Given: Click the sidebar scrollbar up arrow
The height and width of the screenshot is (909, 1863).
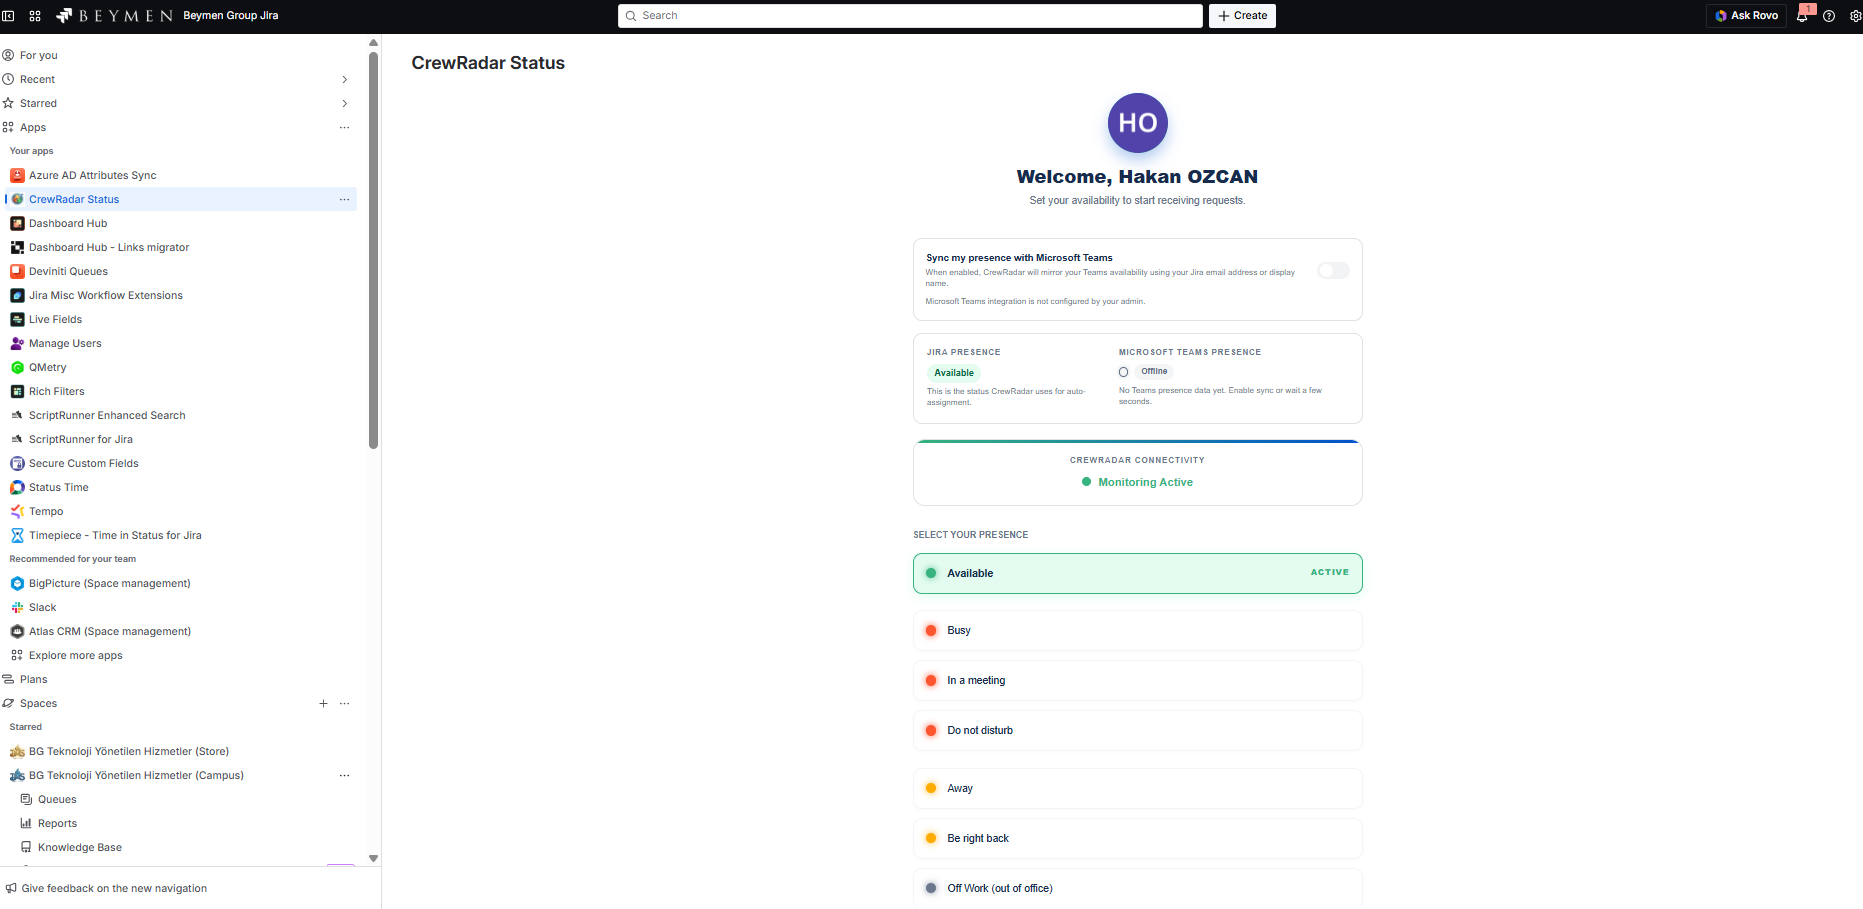Looking at the screenshot, I should click(373, 42).
